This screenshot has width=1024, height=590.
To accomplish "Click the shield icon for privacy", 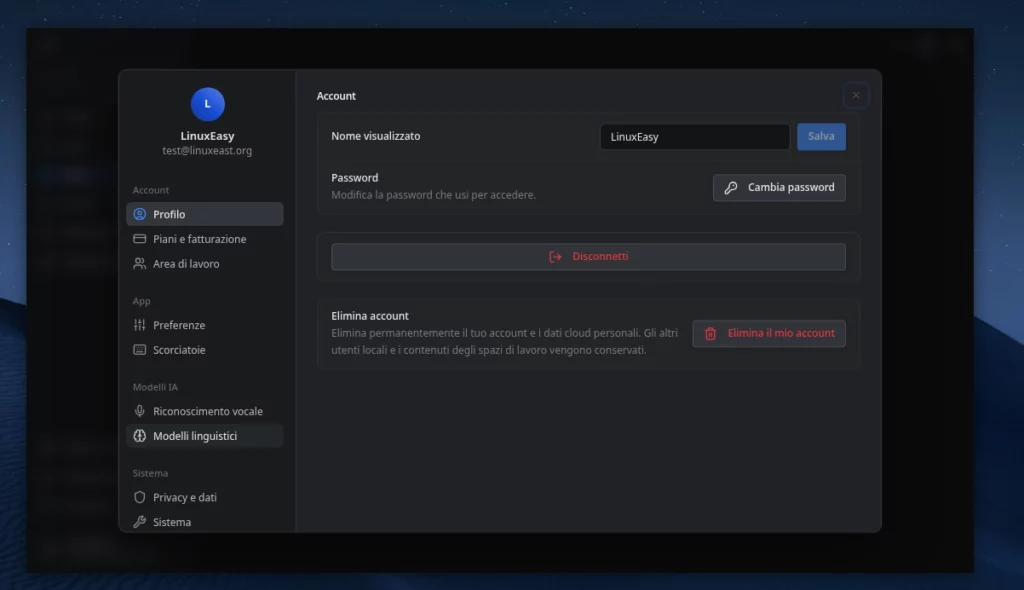I will coord(140,498).
